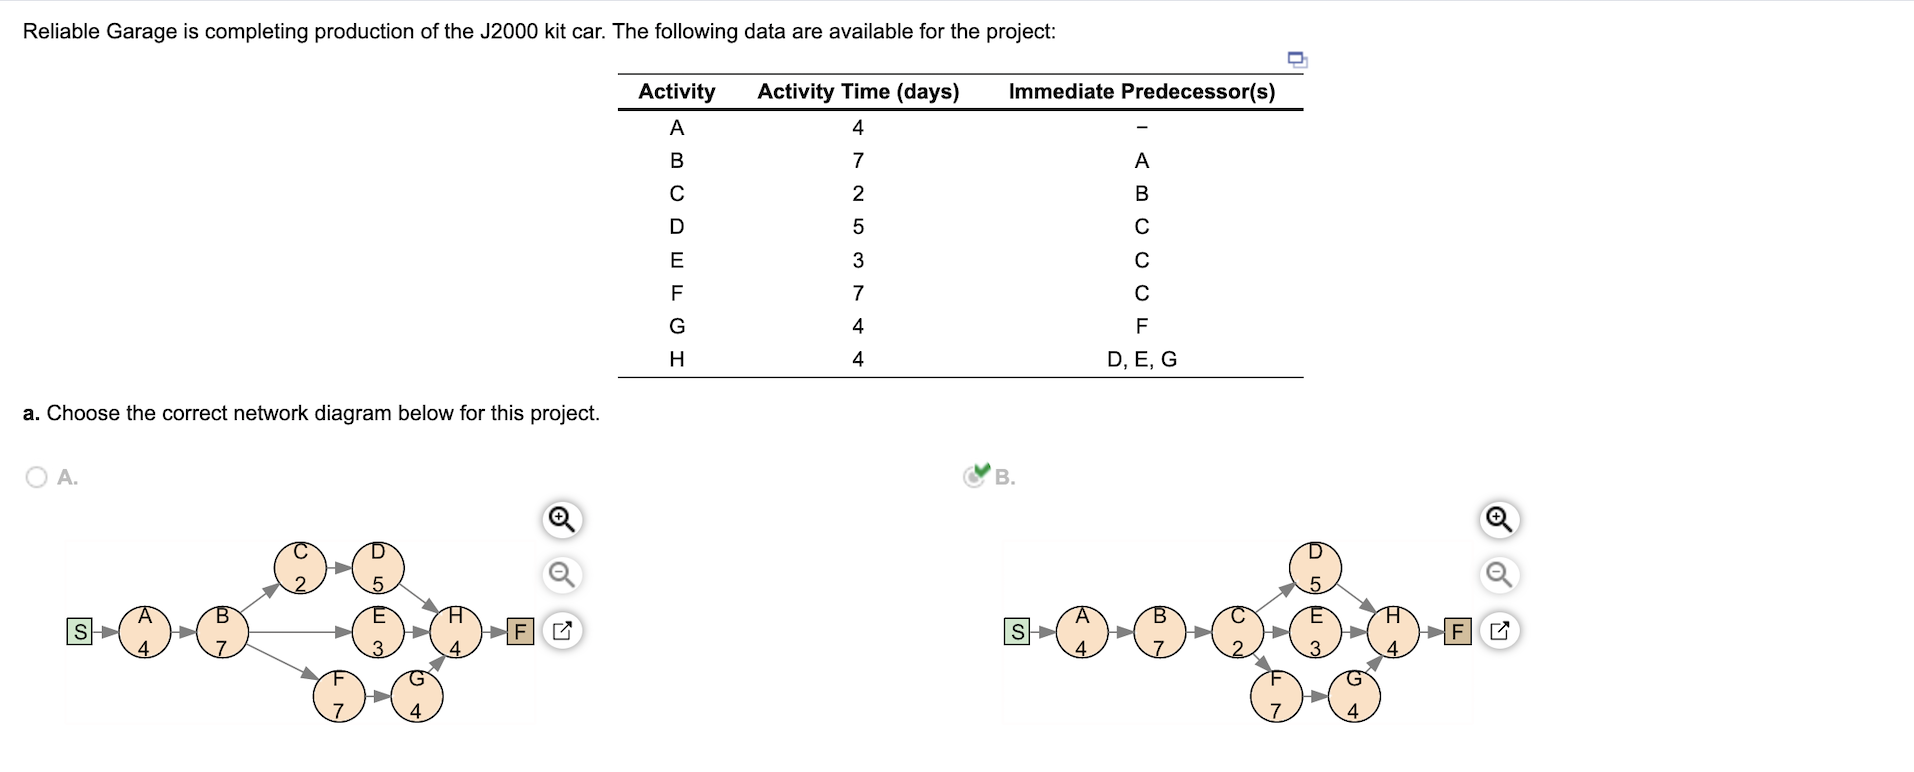This screenshot has width=1914, height=772.
Task: Click the printer icon above the activity table
Action: [1296, 59]
